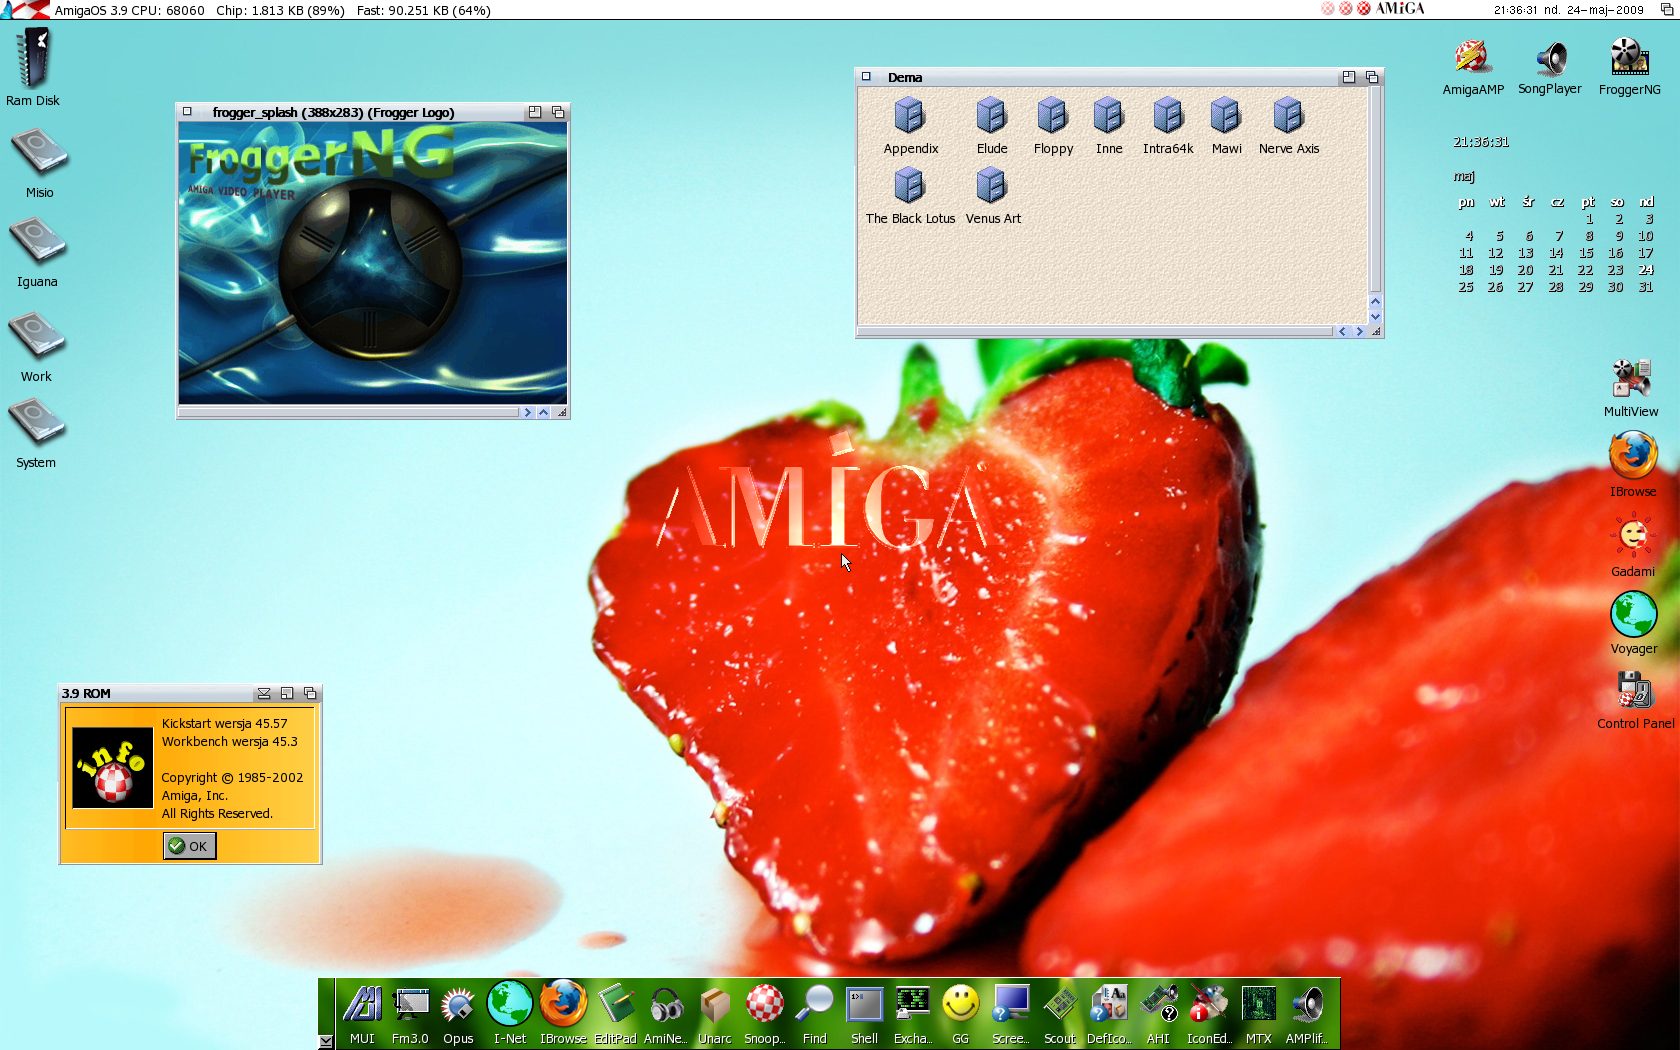Click IBrowse icon in dock
The width and height of the screenshot is (1680, 1050).
[x=563, y=1012]
